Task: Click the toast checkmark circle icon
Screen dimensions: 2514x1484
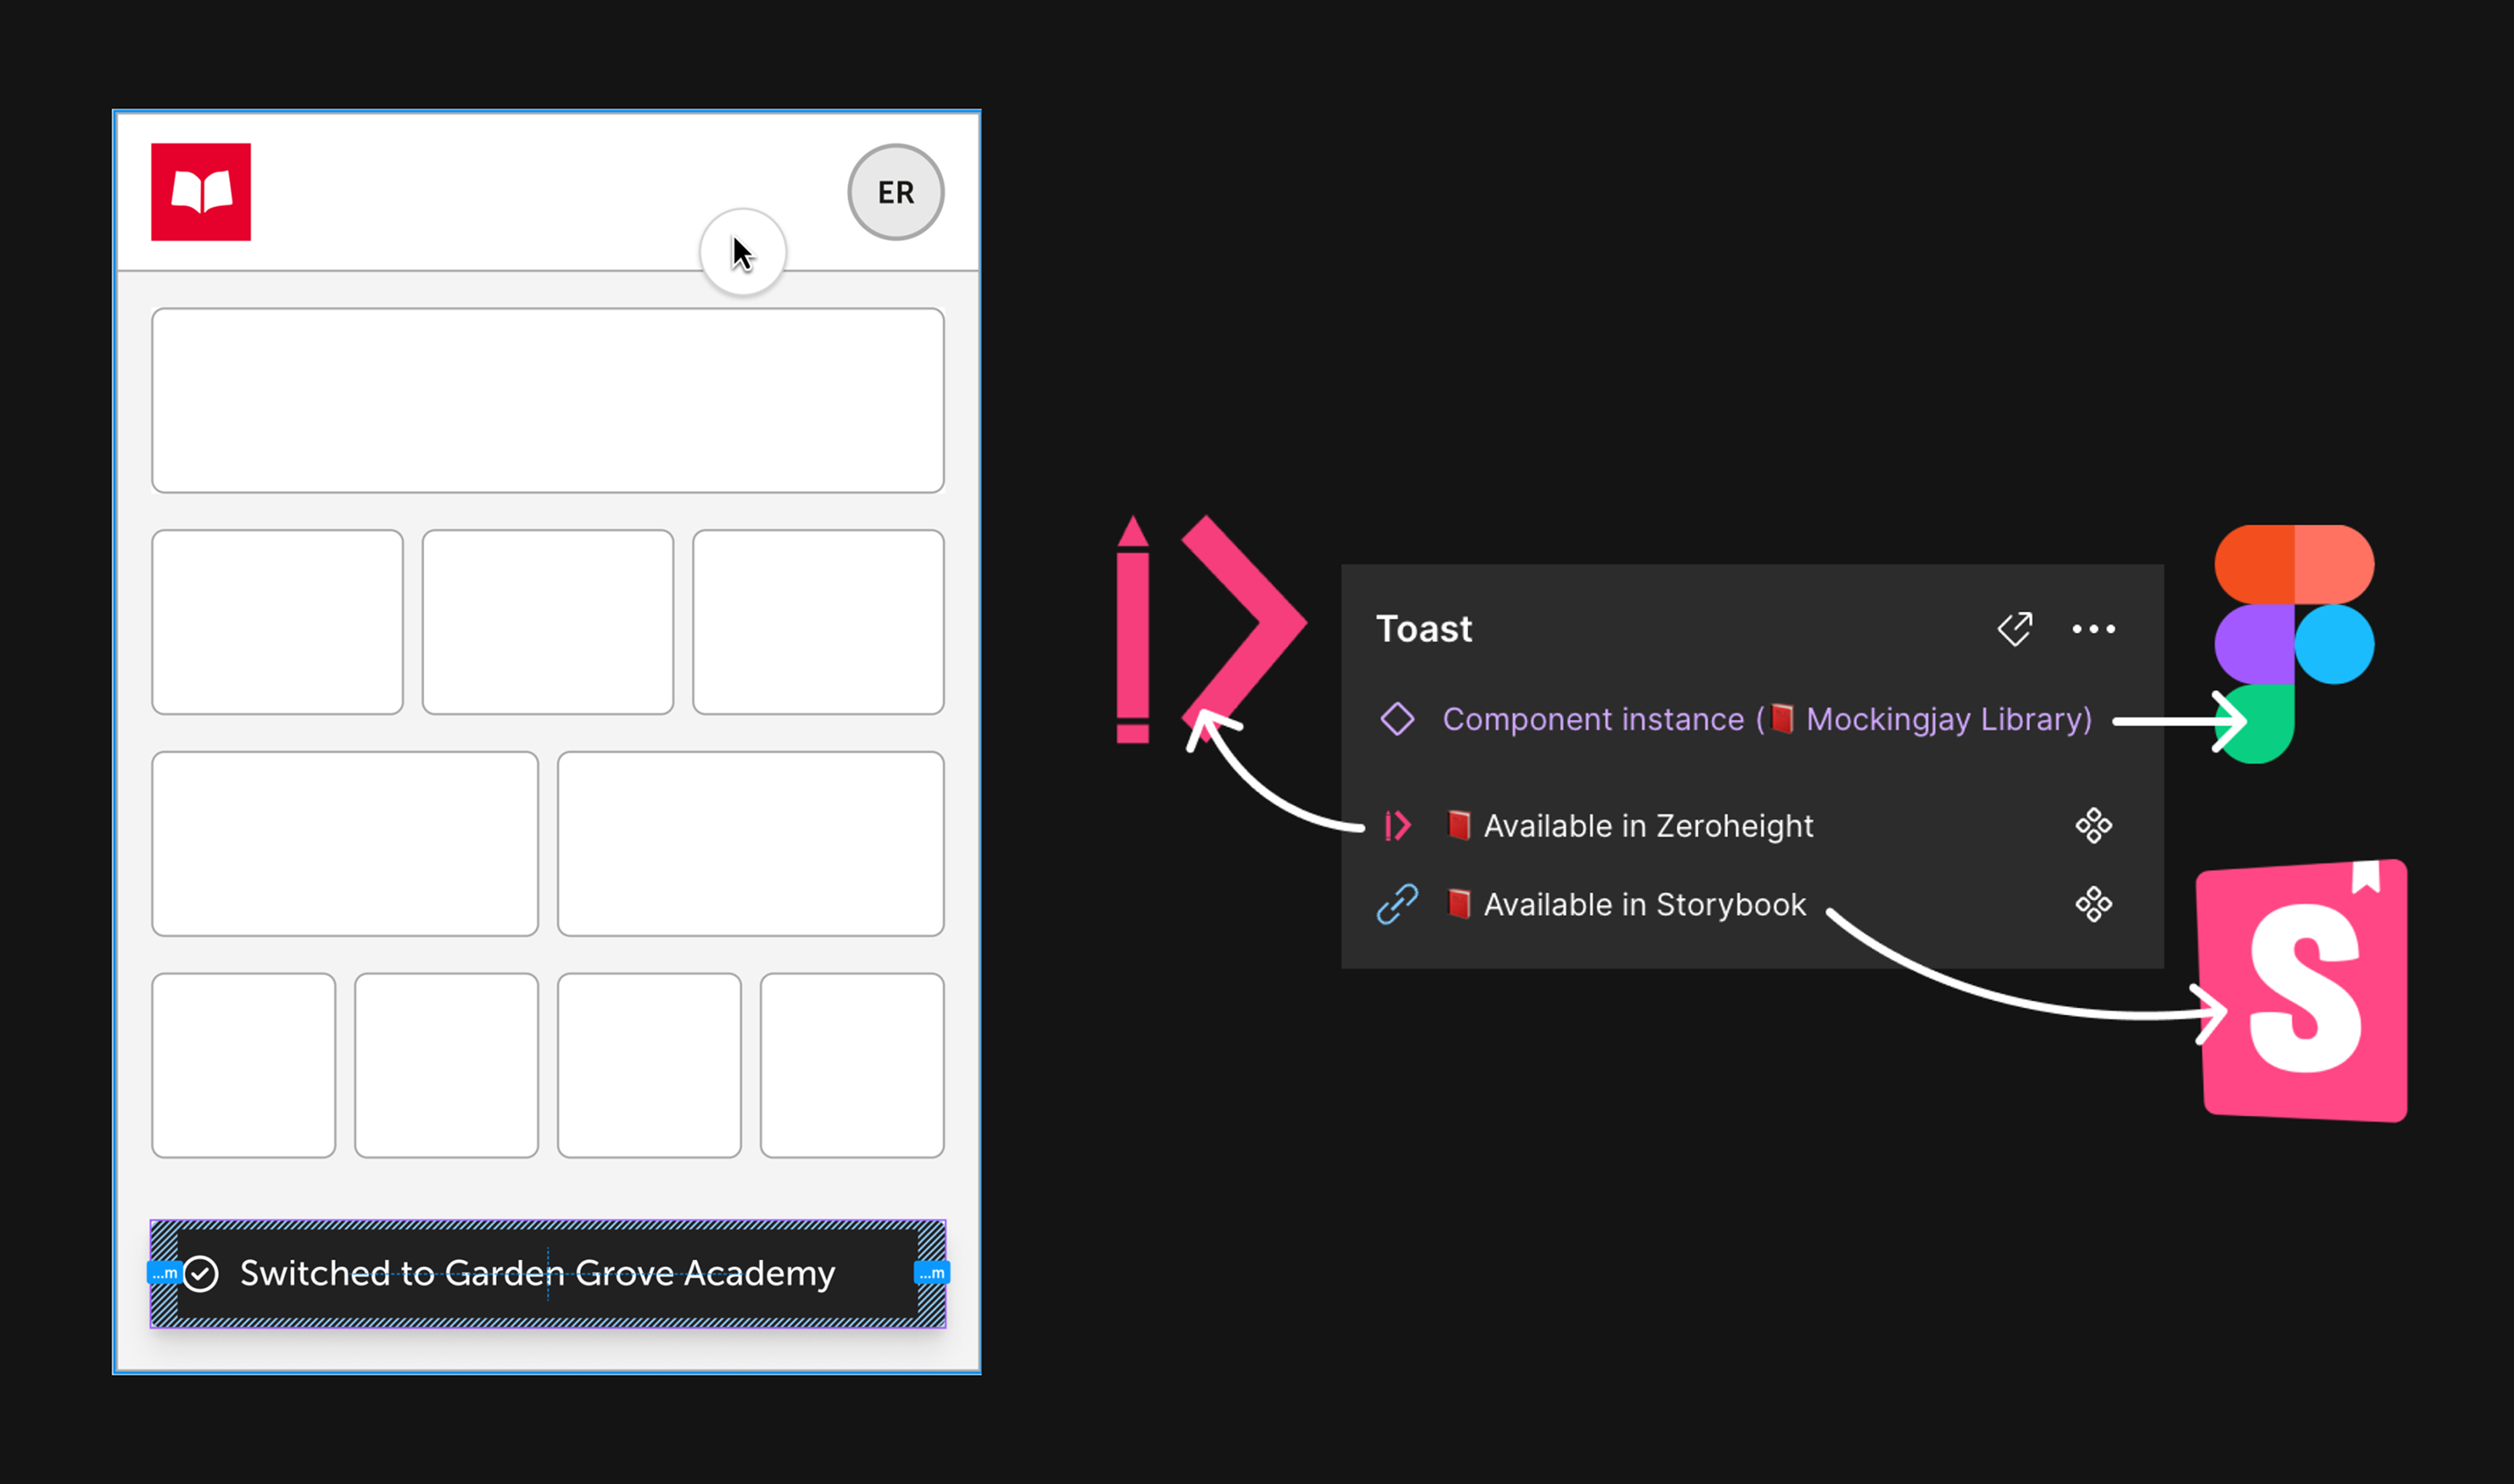Action: (201, 1274)
